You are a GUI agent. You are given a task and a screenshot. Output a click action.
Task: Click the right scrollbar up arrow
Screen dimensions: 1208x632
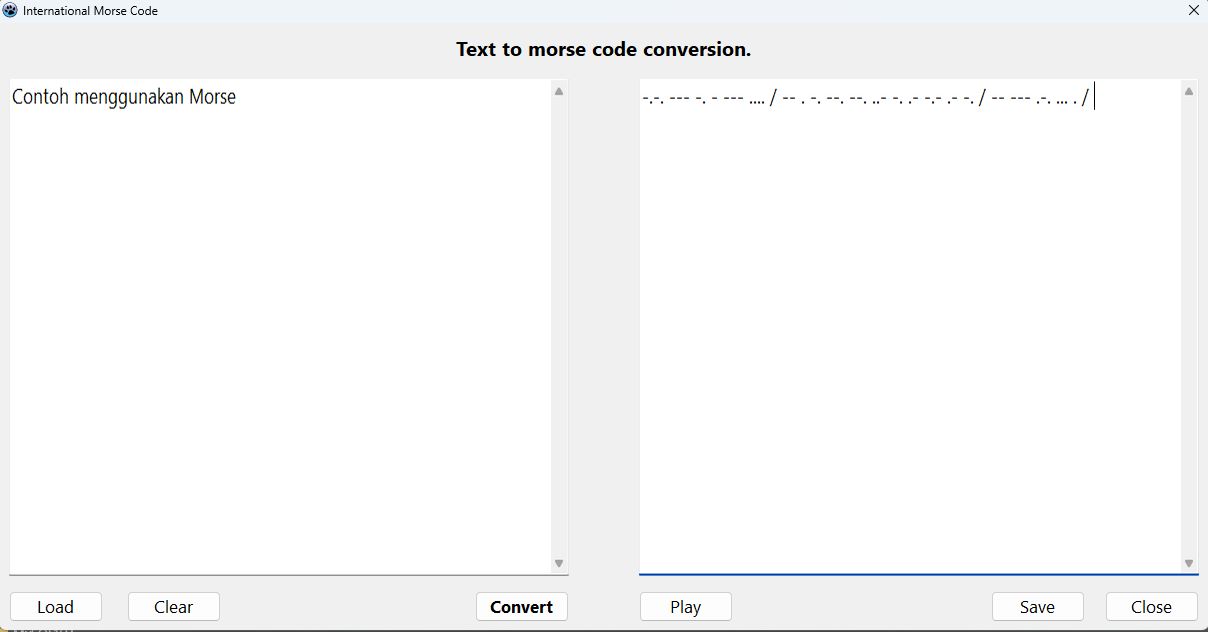tap(1189, 91)
